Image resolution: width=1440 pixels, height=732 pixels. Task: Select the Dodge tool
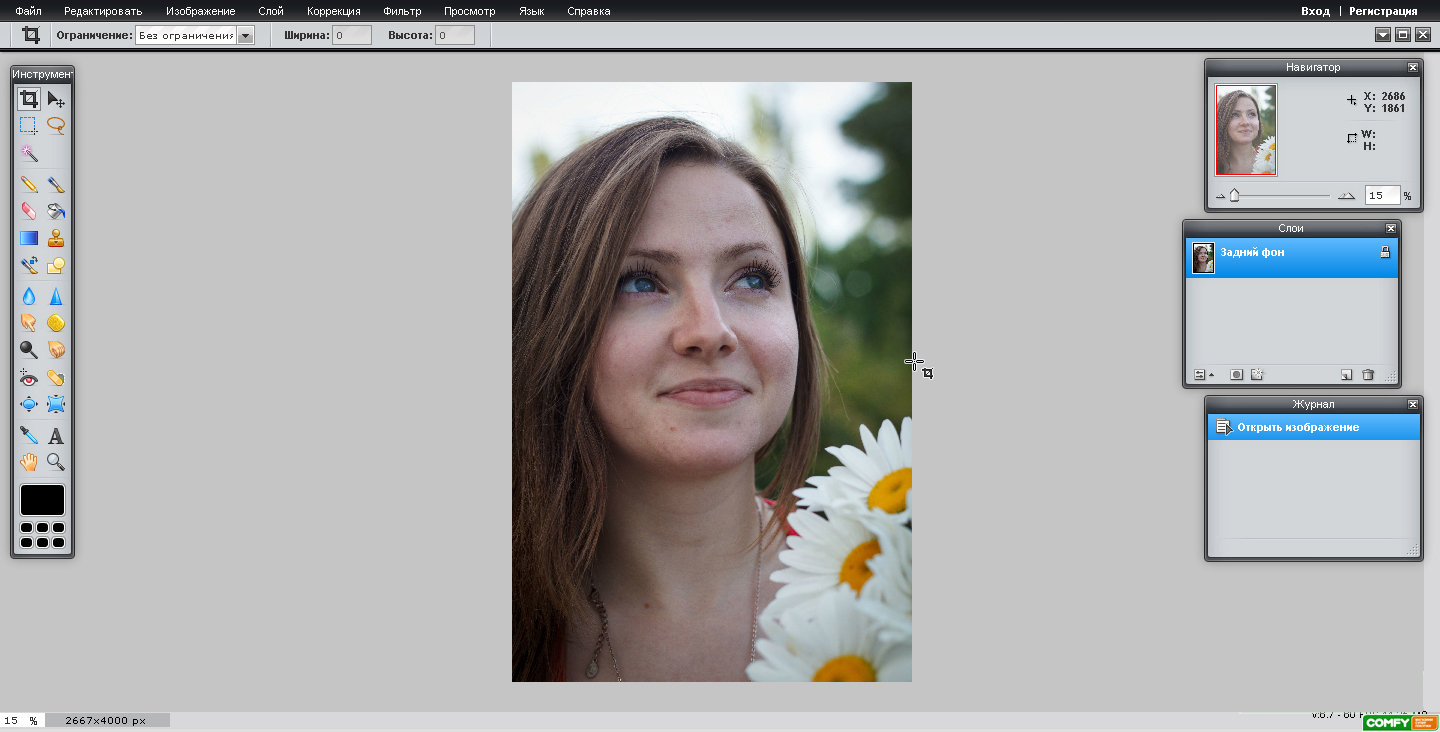[29, 350]
